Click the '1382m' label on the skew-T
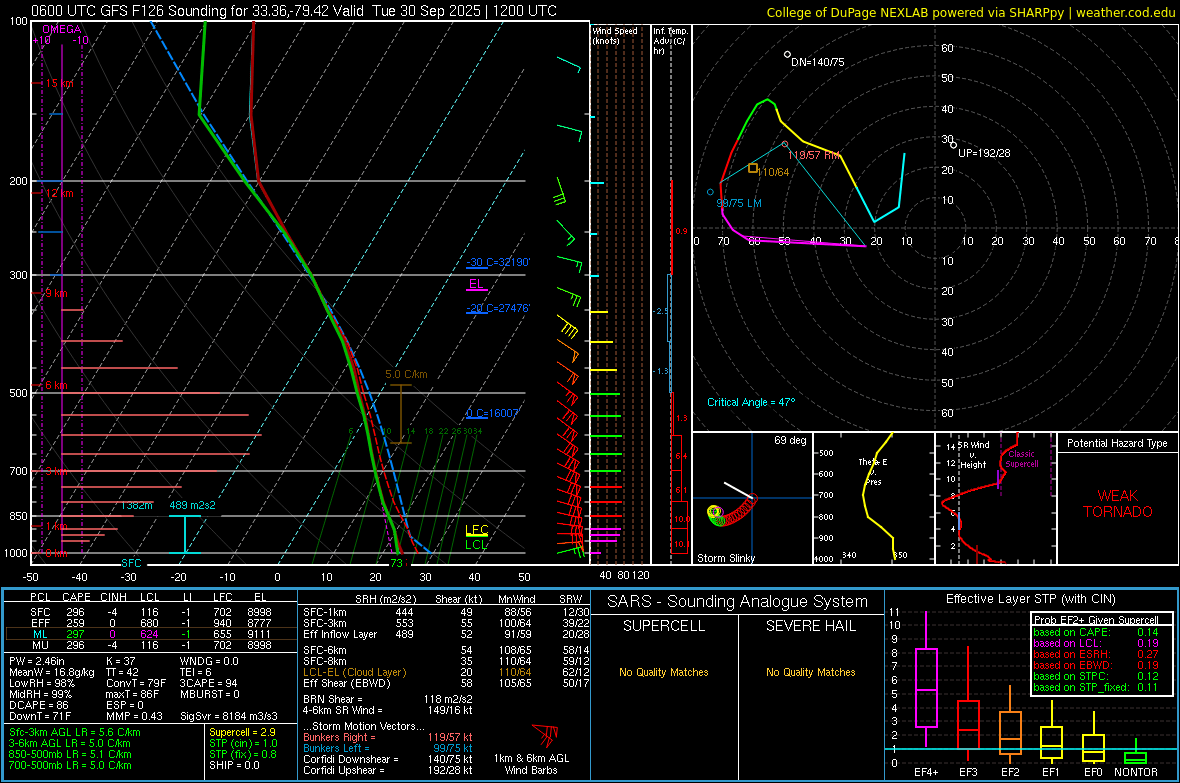This screenshot has width=1180, height=783. 137,505
